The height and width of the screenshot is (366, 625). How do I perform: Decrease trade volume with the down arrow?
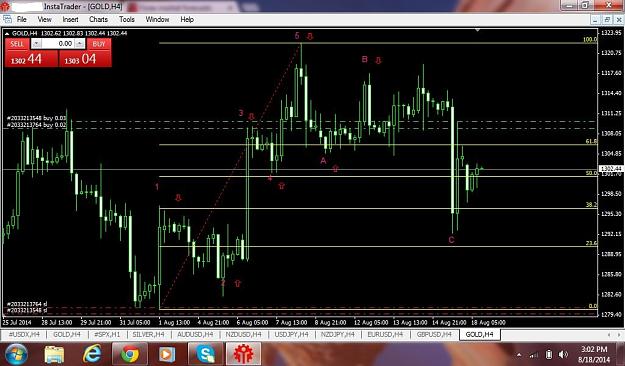[x=36, y=44]
